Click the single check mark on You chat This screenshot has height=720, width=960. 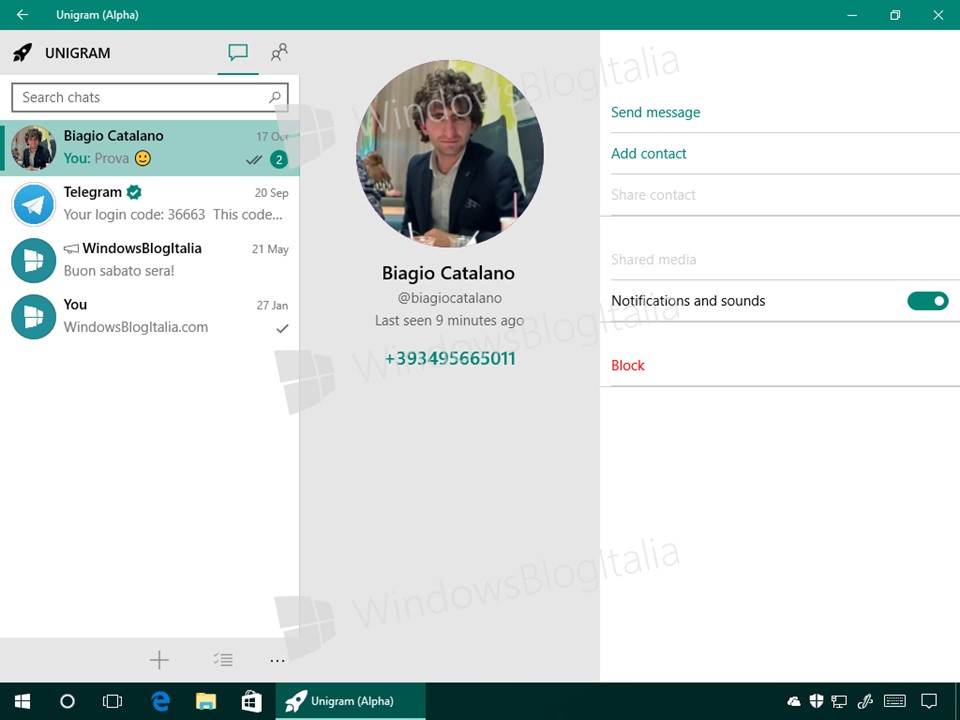click(282, 329)
